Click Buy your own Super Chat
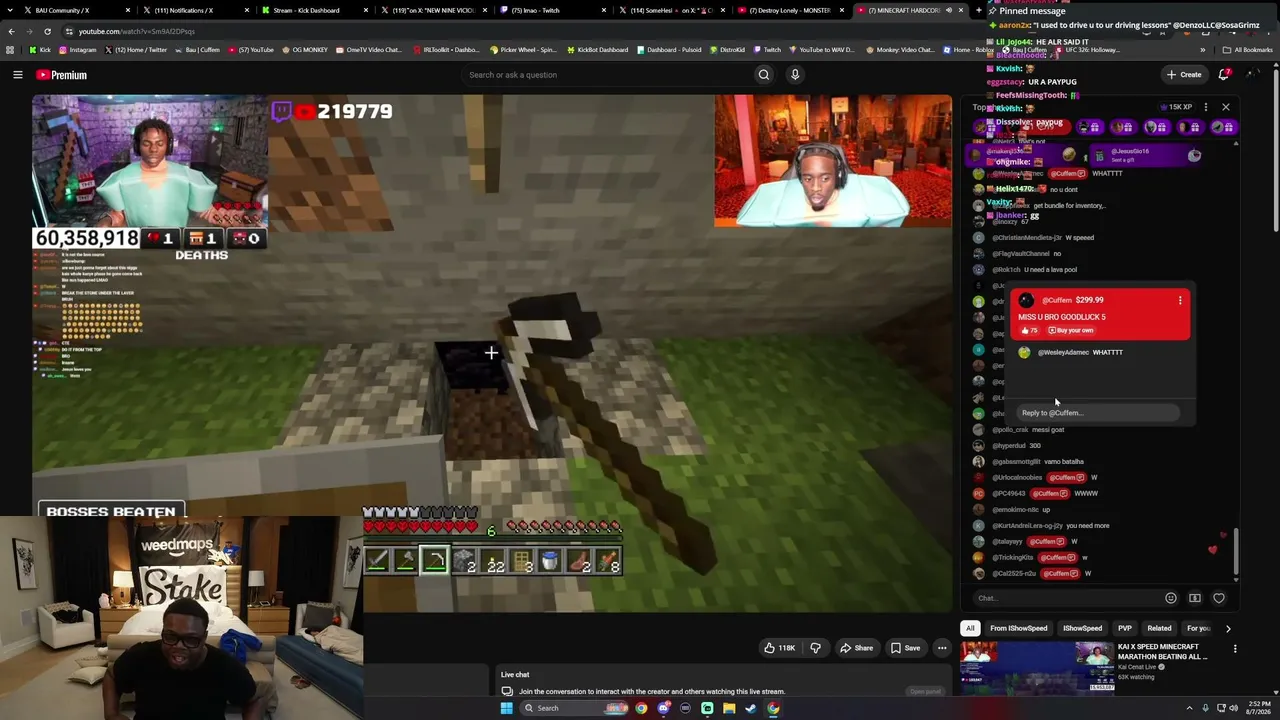This screenshot has height=720, width=1280. (1071, 330)
